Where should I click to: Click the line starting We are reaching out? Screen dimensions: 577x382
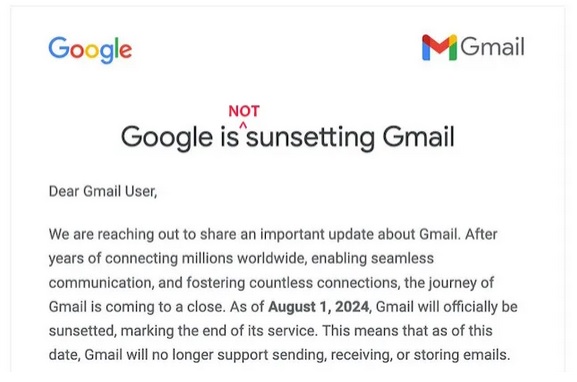coord(273,234)
